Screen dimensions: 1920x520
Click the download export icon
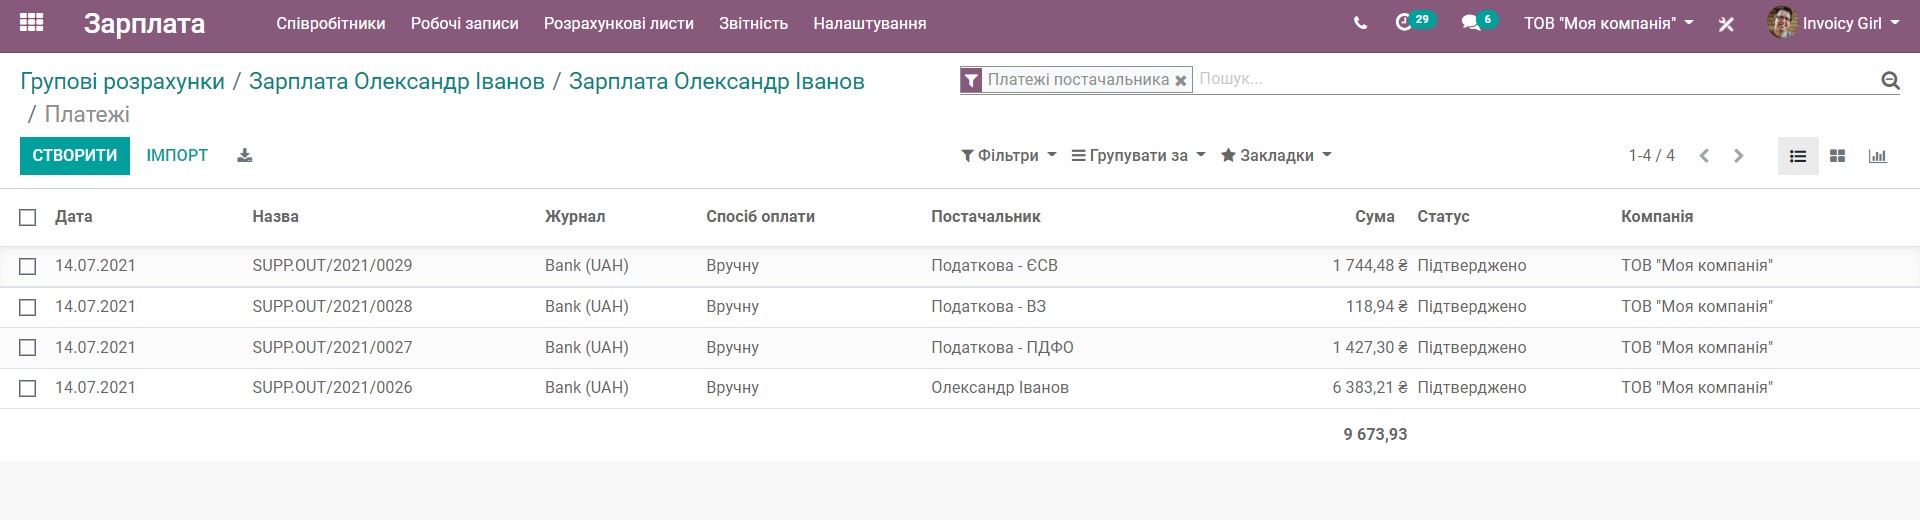[244, 155]
